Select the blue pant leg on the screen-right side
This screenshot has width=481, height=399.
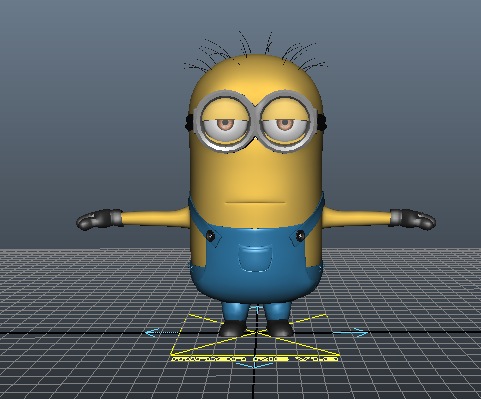(x=277, y=312)
